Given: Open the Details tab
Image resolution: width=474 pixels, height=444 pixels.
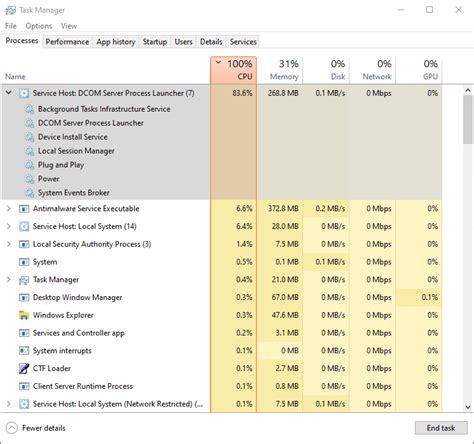Looking at the screenshot, I should [211, 42].
